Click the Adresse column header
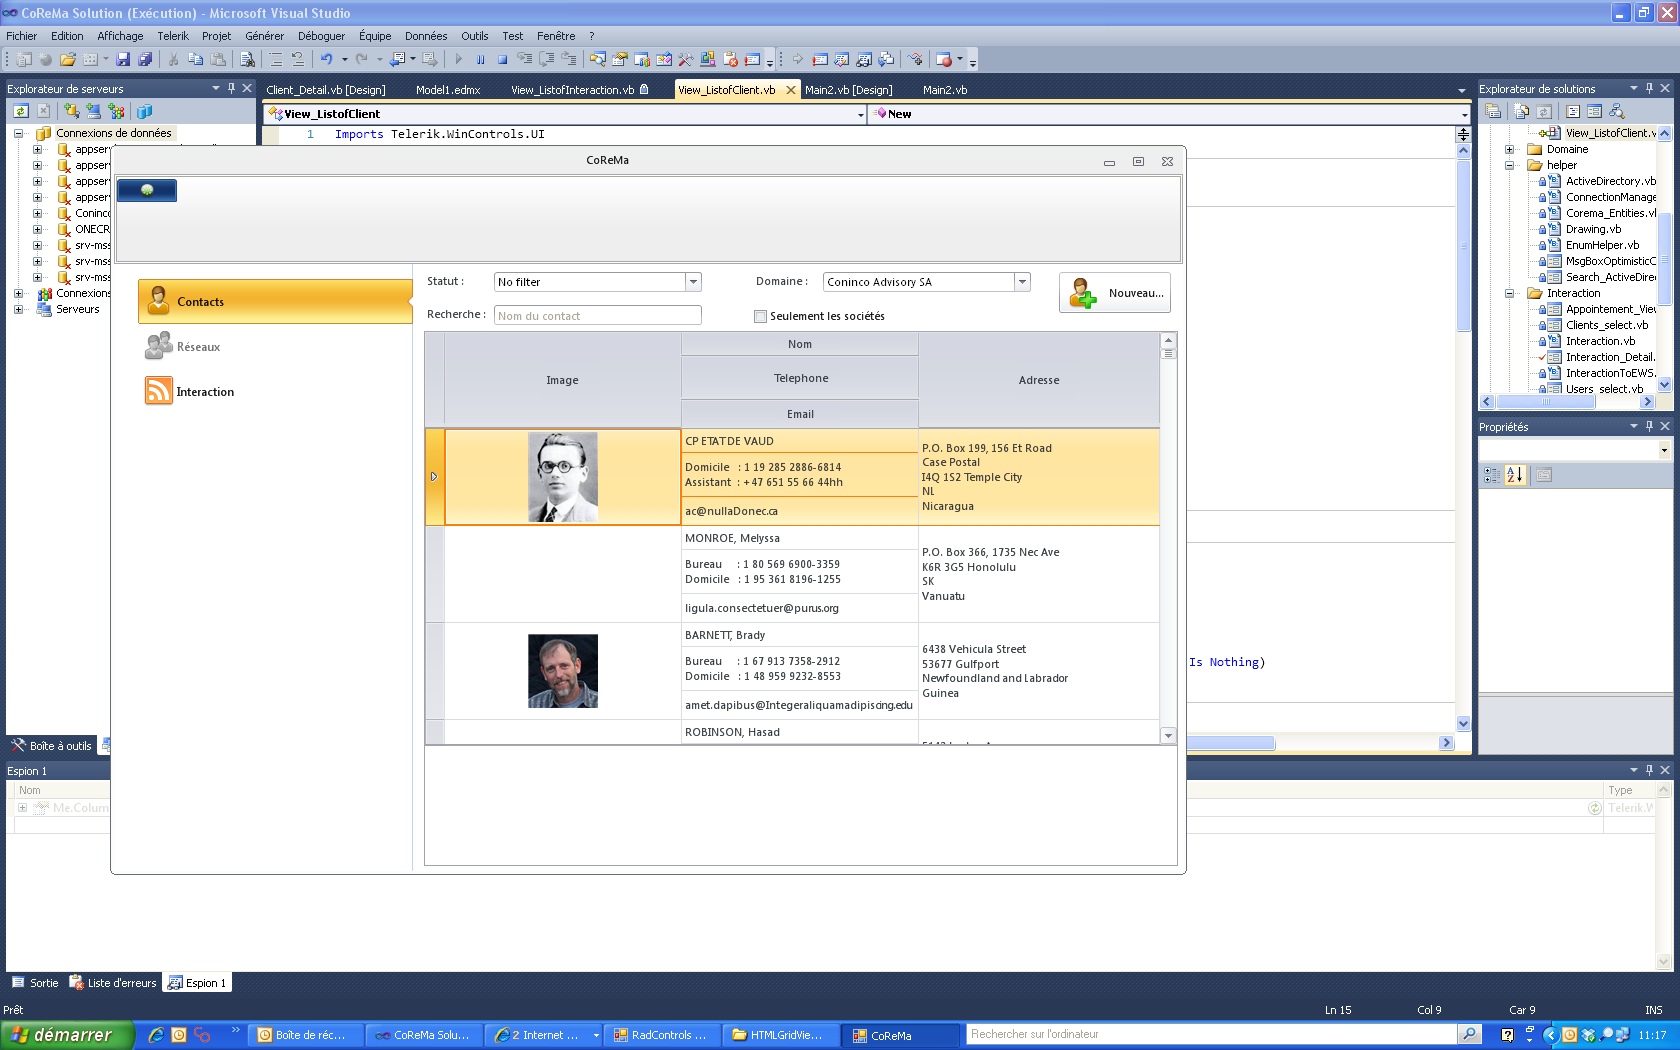The width and height of the screenshot is (1680, 1050). pyautogui.click(x=1039, y=380)
